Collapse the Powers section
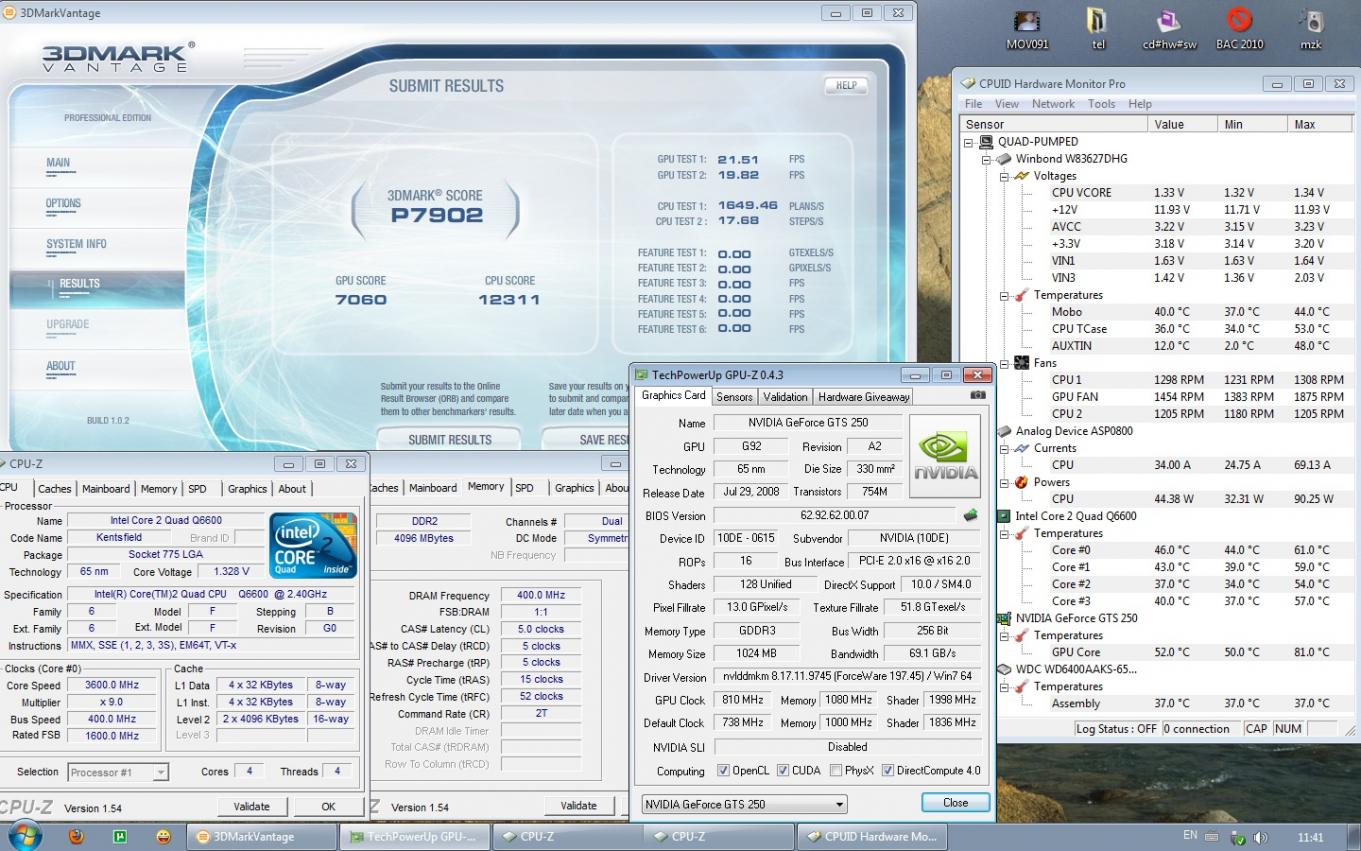Image resolution: width=1361 pixels, height=851 pixels. click(x=1004, y=482)
